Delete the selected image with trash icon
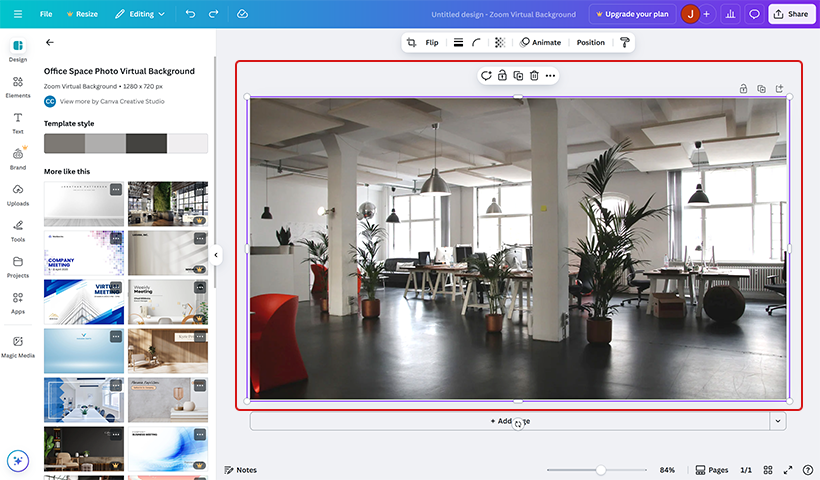Screen dimensions: 820x480 534,76
